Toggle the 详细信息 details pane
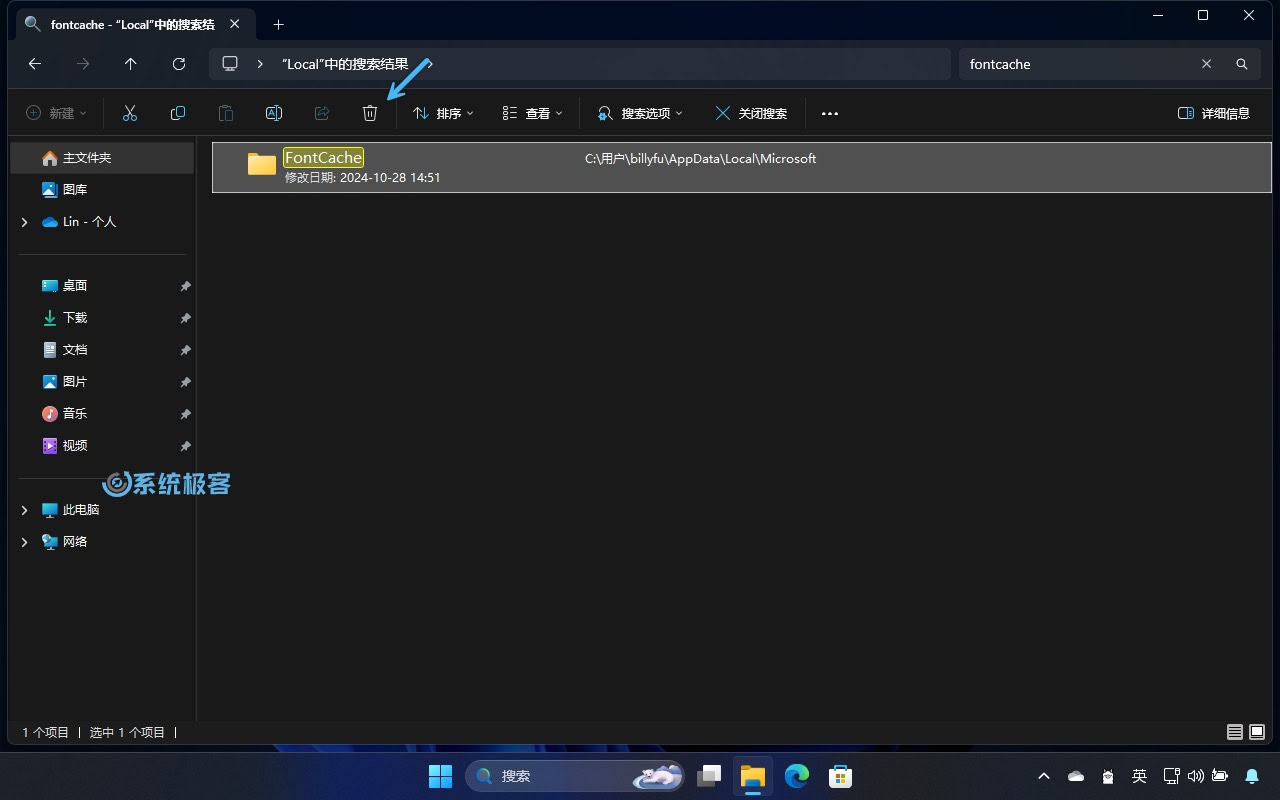 [x=1214, y=113]
